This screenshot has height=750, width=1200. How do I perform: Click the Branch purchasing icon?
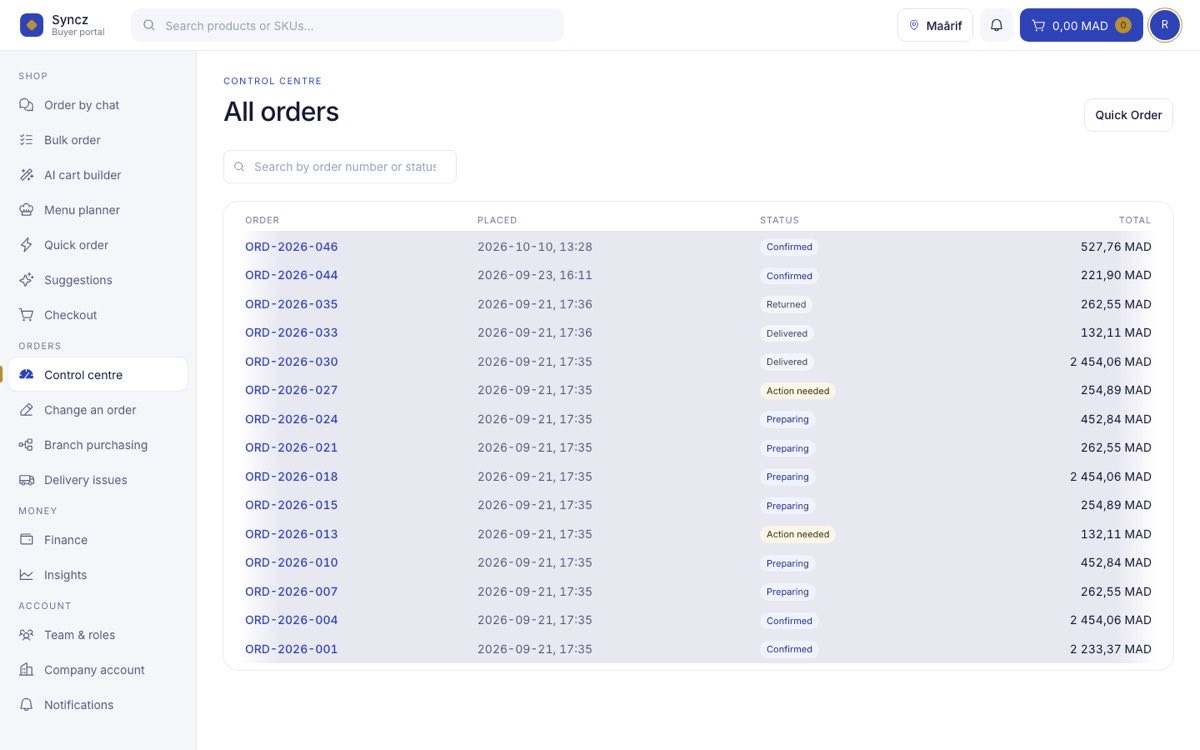(26, 445)
